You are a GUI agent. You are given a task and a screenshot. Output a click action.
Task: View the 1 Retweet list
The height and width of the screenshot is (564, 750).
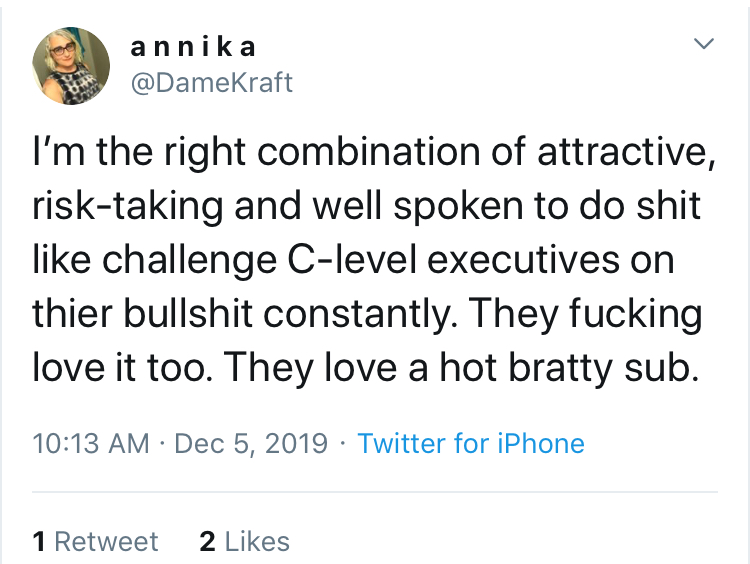tap(95, 542)
